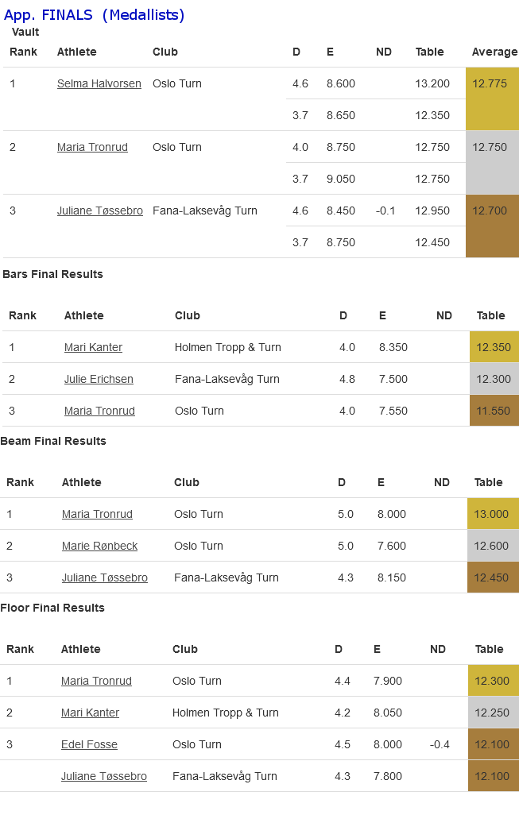519x815 pixels.
Task: Click App. FINALS (Medallists) heading
Action: point(94,15)
